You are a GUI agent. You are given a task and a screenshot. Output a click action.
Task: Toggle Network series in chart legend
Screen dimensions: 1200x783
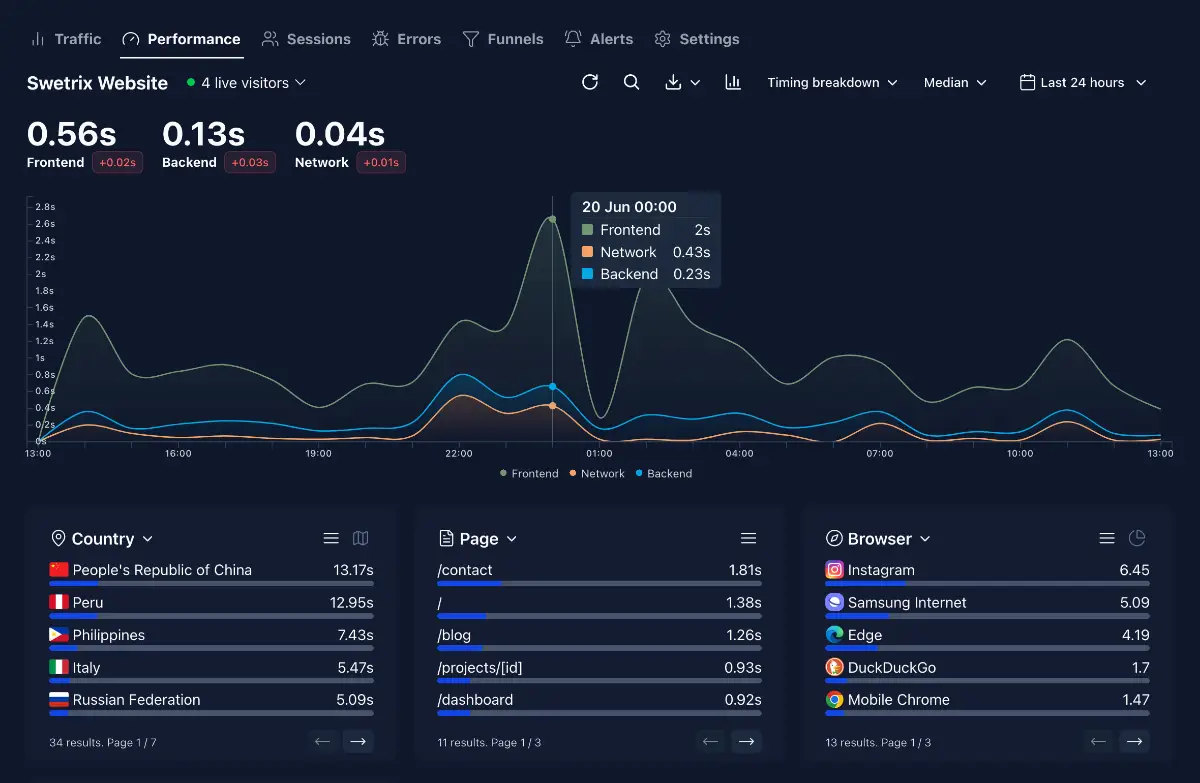click(x=597, y=473)
